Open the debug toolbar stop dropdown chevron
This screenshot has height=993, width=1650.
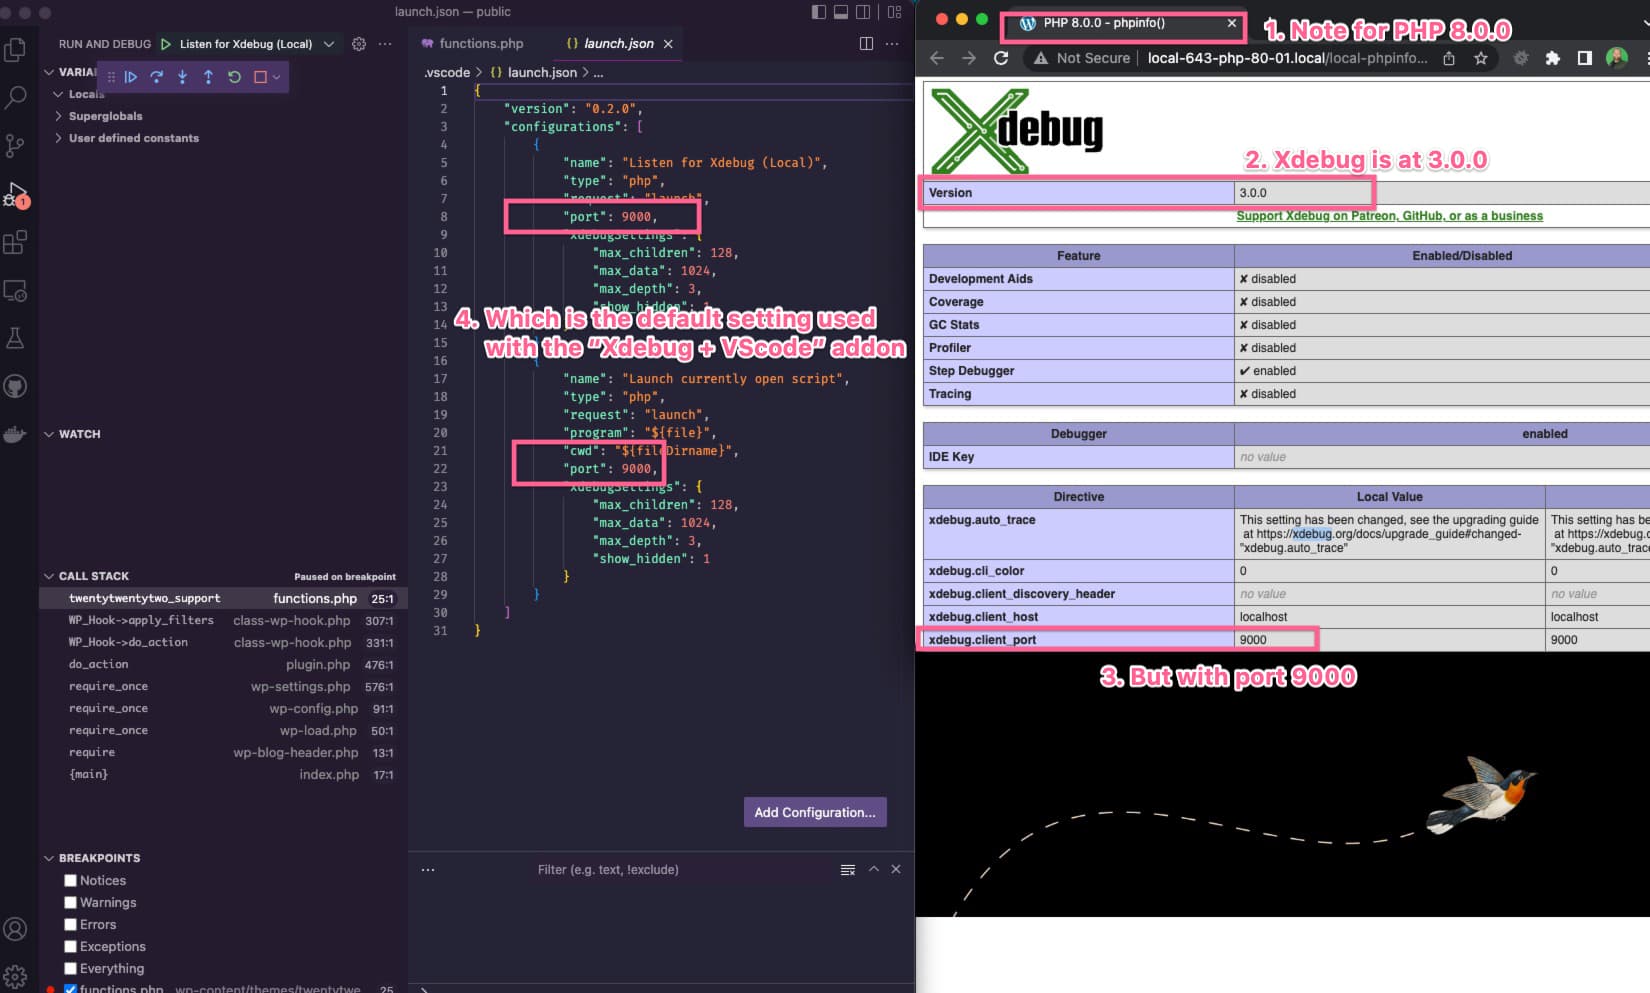tap(277, 77)
